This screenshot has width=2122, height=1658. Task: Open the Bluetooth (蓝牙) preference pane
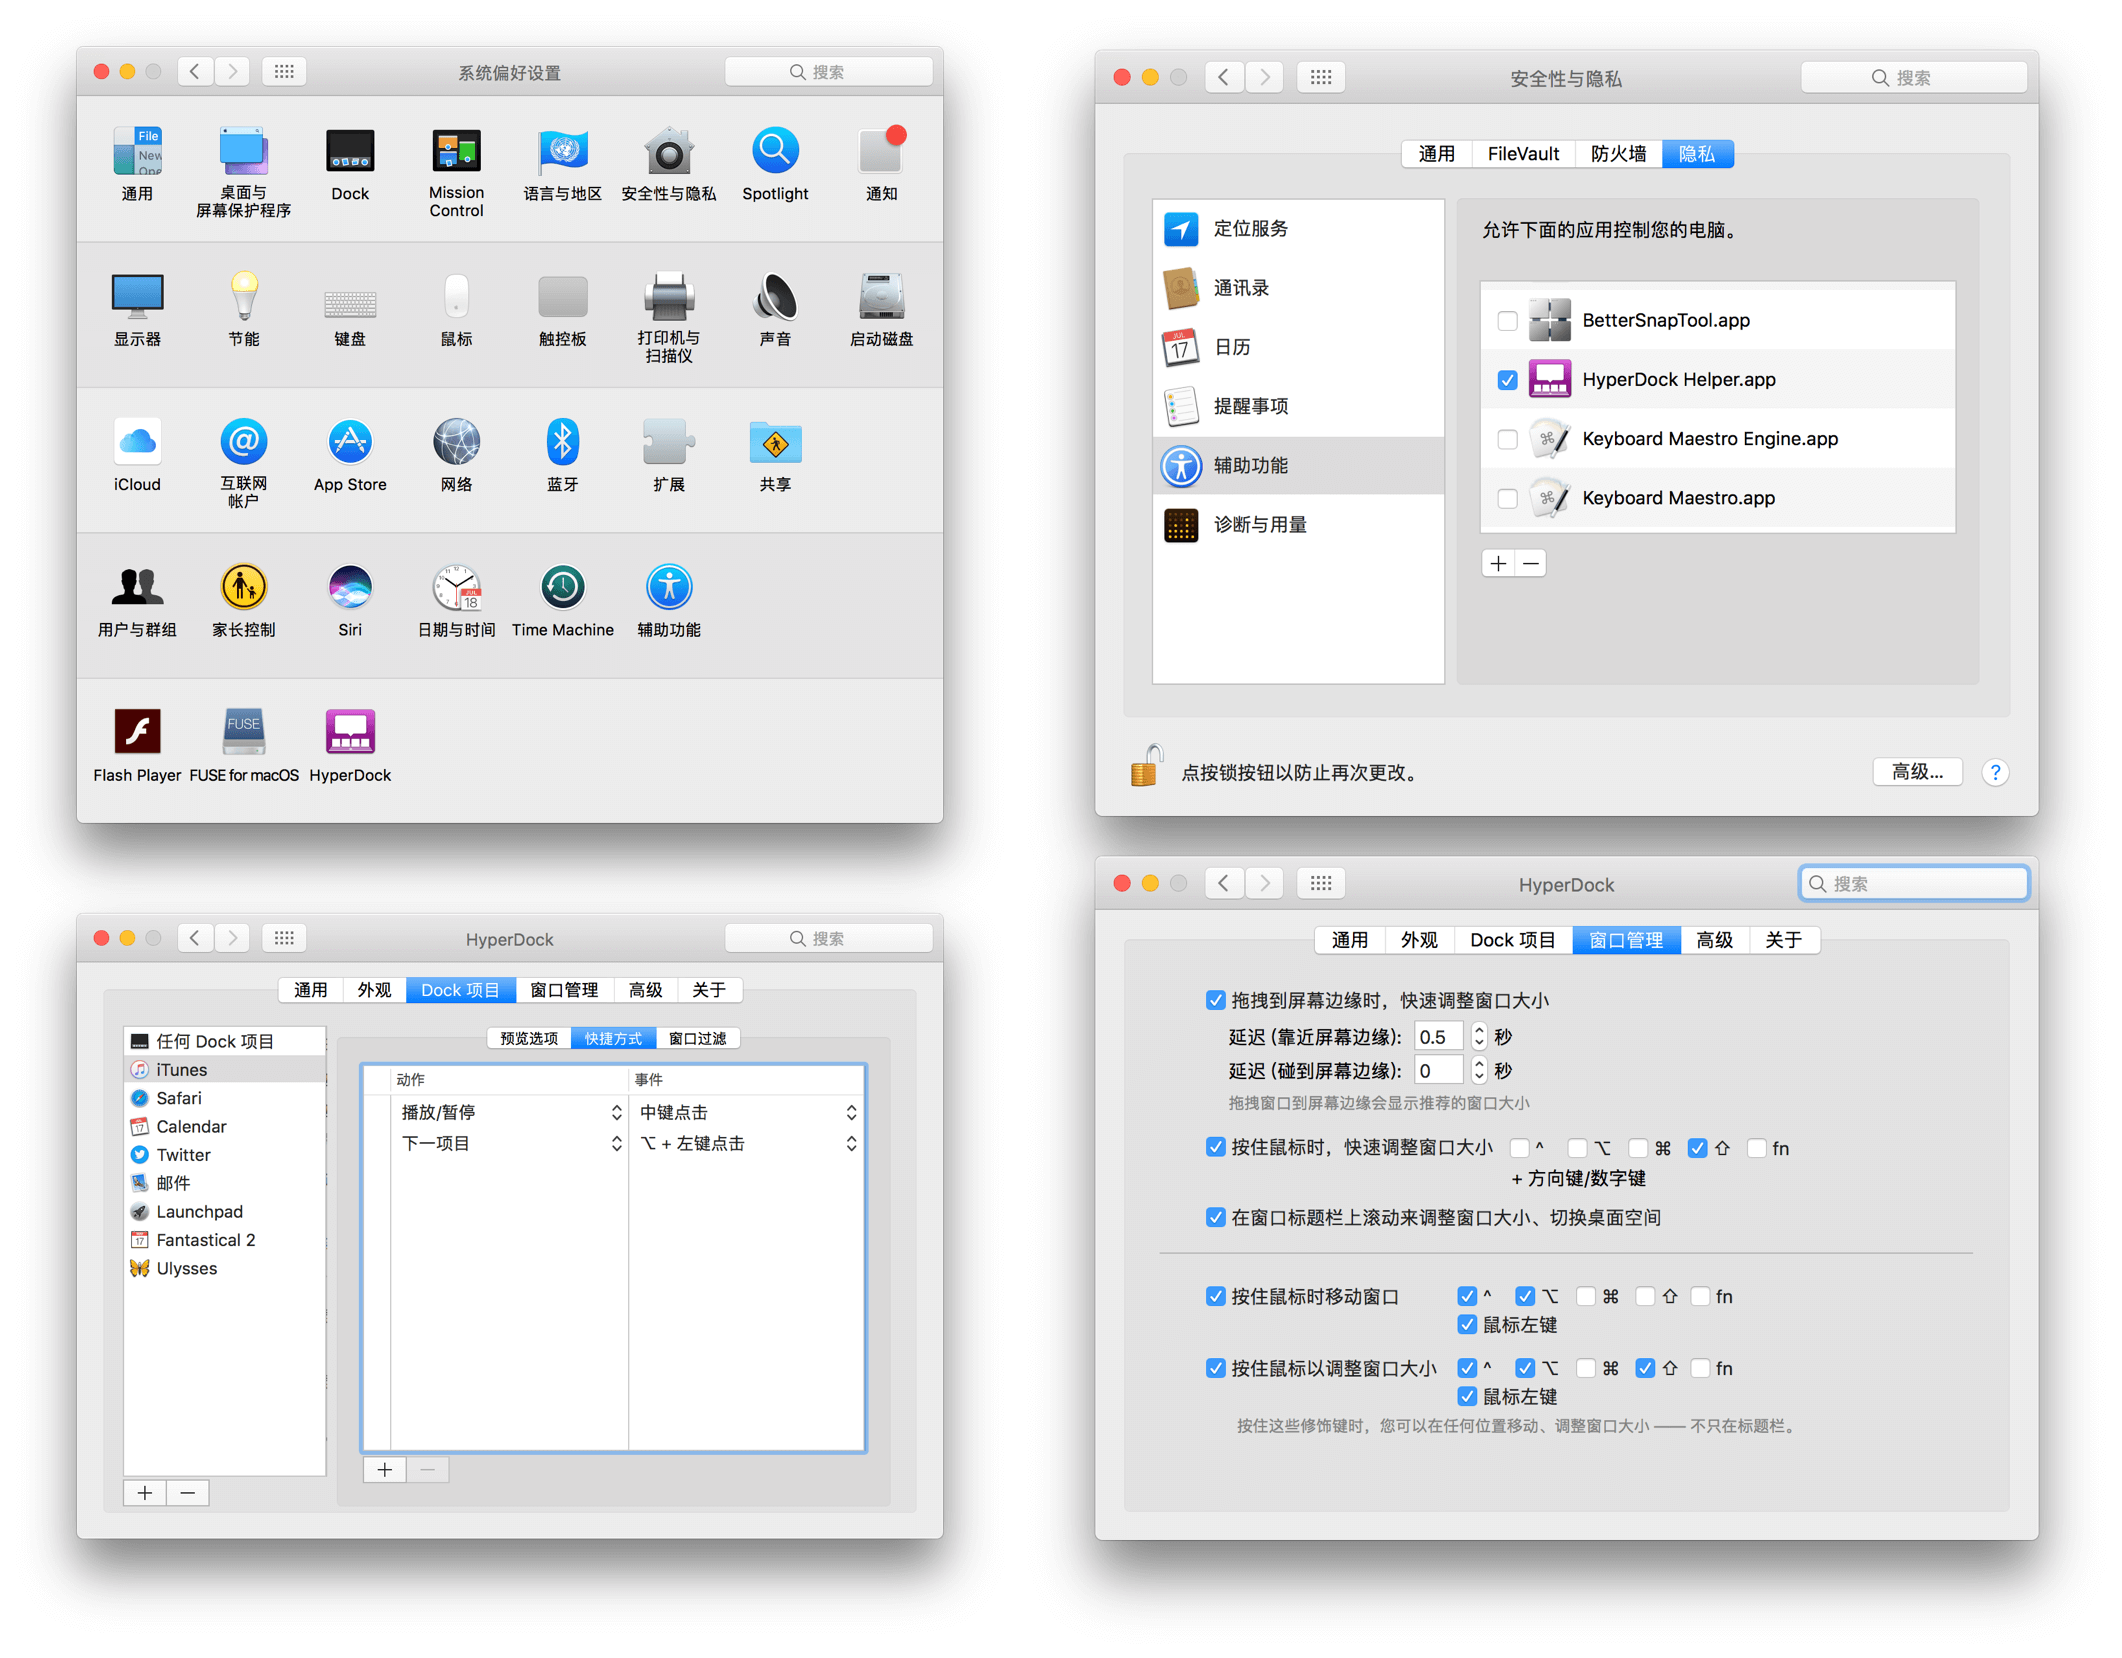pos(562,443)
